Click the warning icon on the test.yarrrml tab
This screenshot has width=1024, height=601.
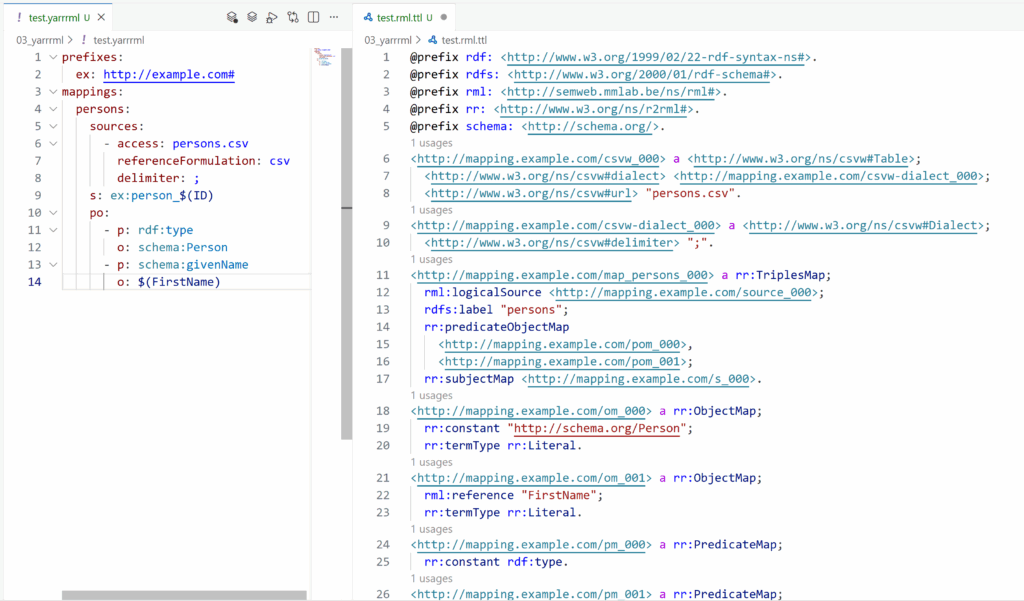pyautogui.click(x=20, y=17)
